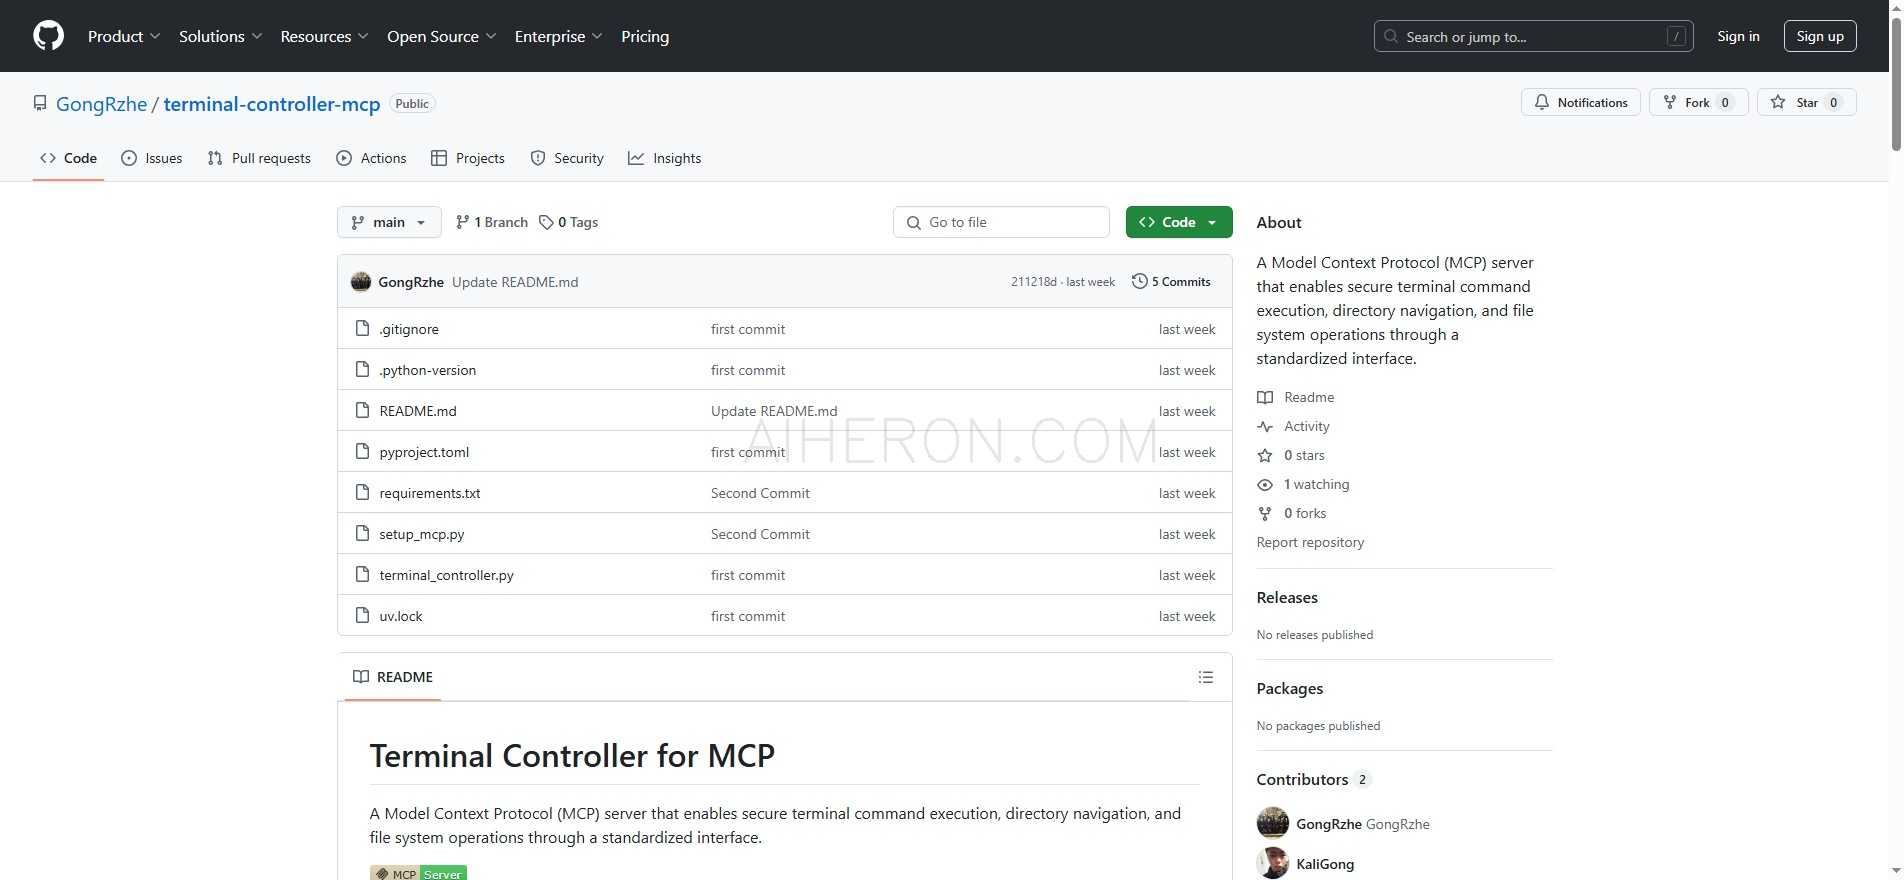The height and width of the screenshot is (880, 1904).
Task: Select the Code tab
Action: point(68,158)
